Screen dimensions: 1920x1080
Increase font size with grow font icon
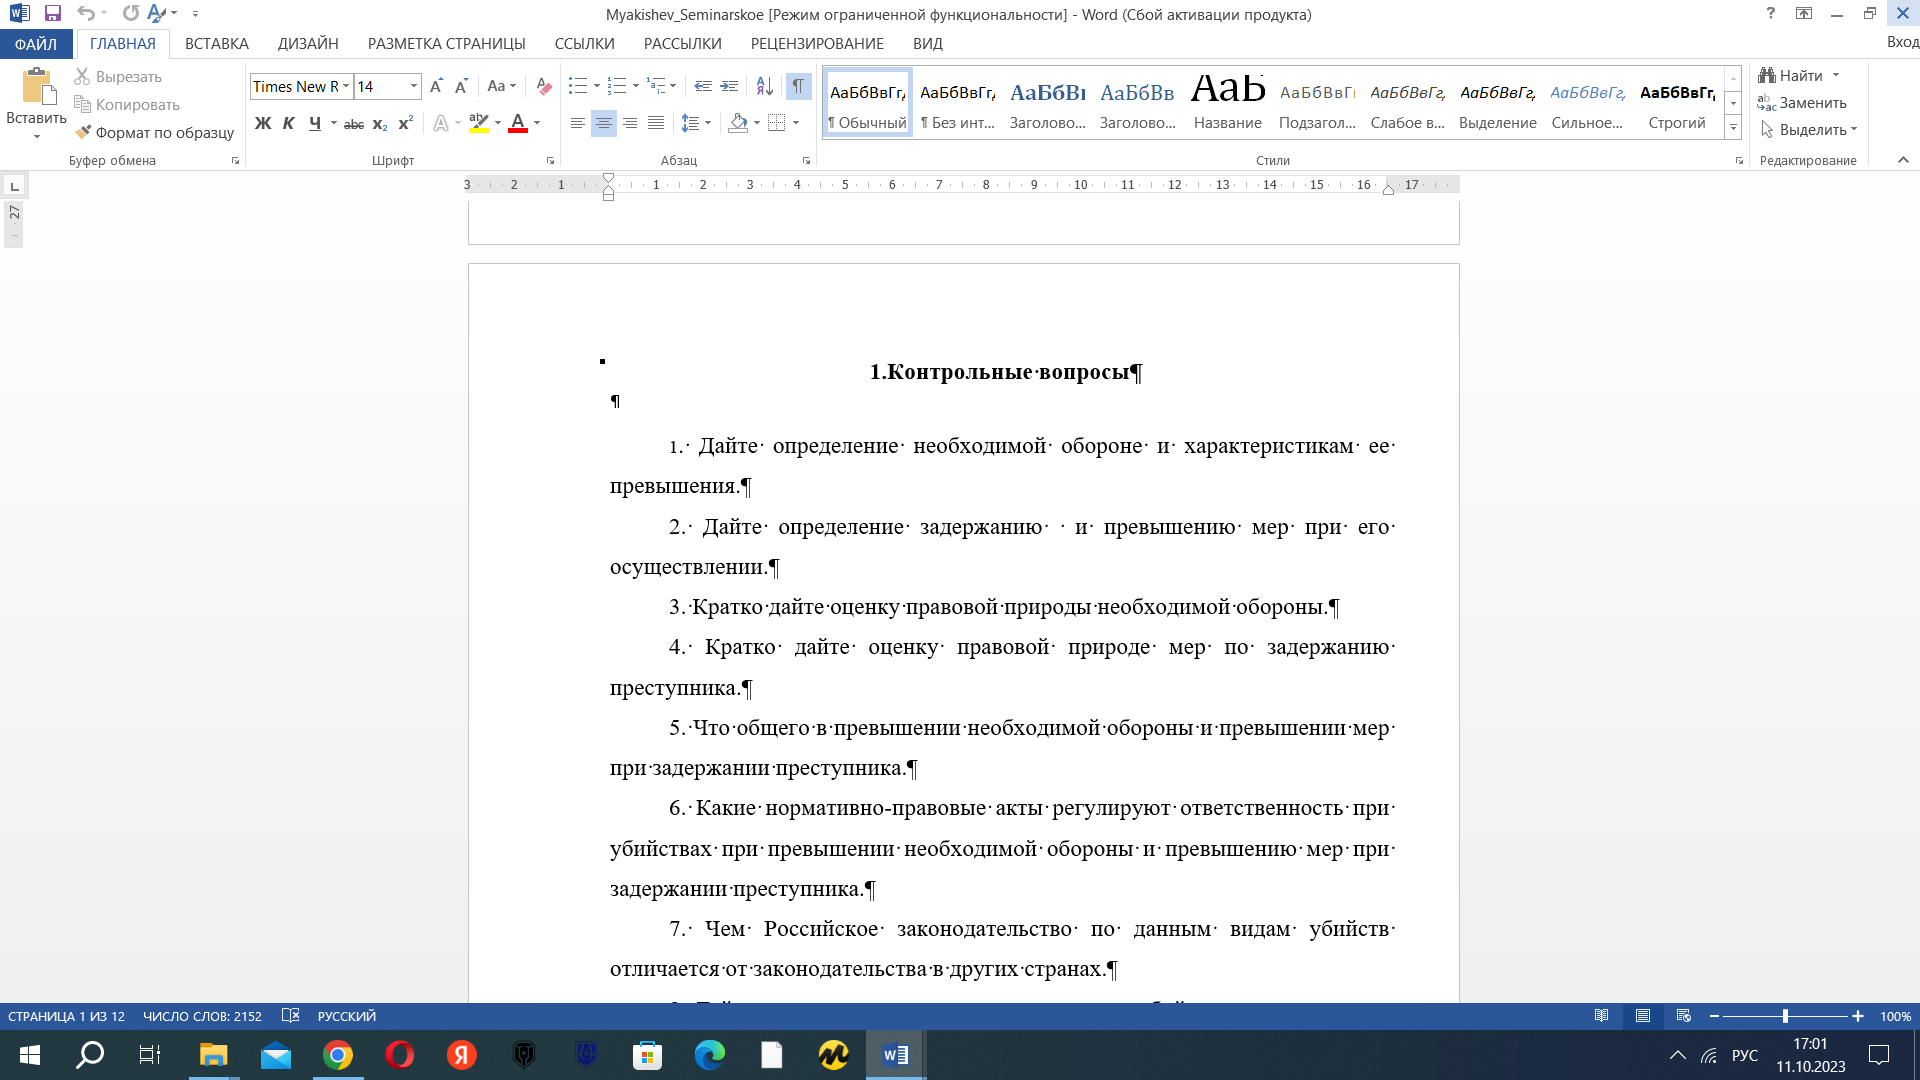click(x=436, y=87)
